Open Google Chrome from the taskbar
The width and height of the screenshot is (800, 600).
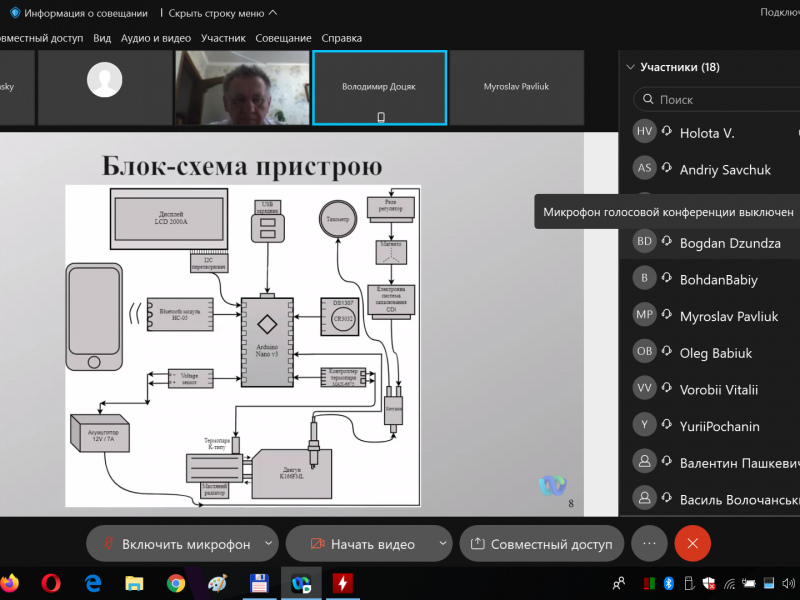176,582
